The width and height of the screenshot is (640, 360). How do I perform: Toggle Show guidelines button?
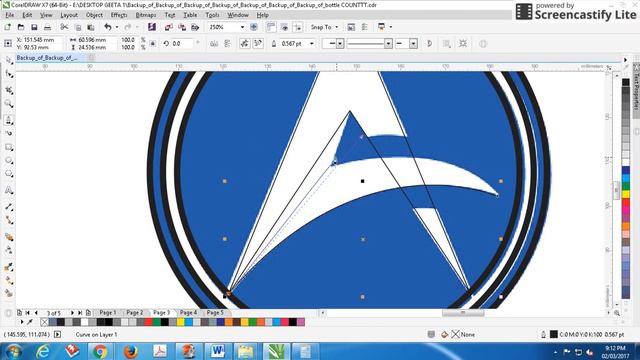click(298, 27)
